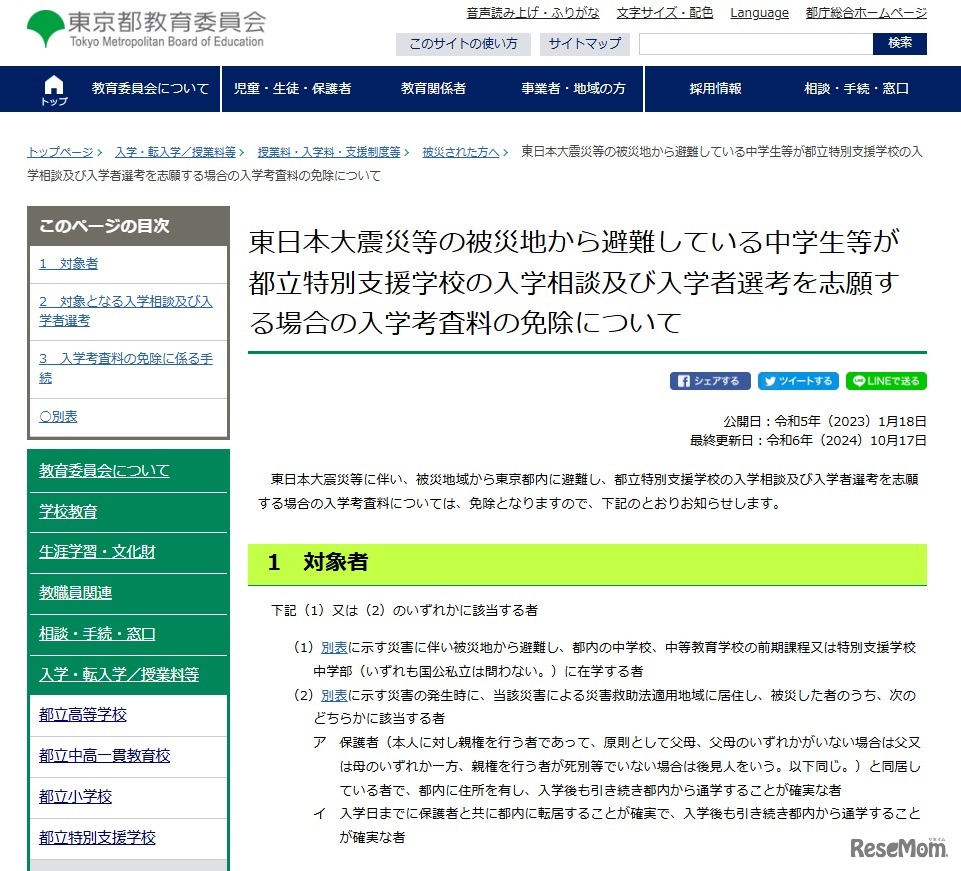Image resolution: width=961 pixels, height=871 pixels.
Task: Click inside the site search input box
Action: pos(755,44)
